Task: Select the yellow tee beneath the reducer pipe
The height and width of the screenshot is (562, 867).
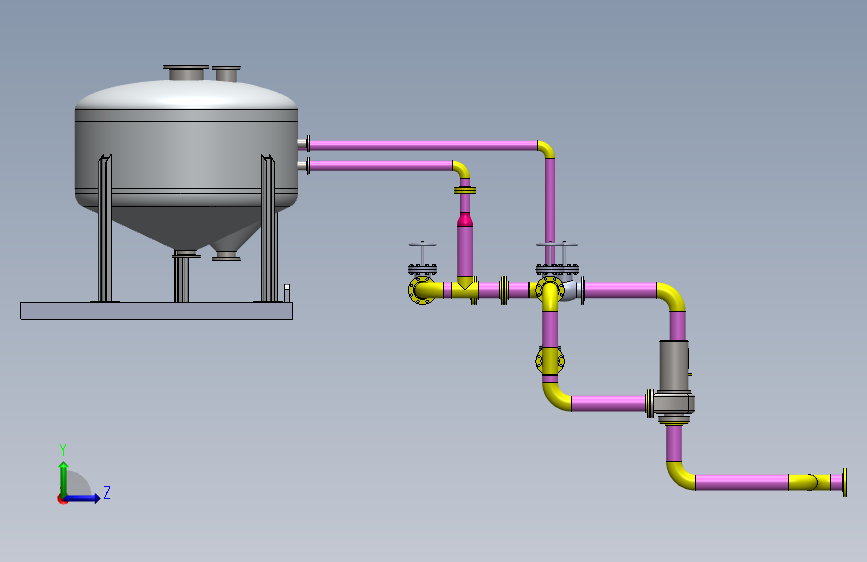Action: (x=464, y=289)
